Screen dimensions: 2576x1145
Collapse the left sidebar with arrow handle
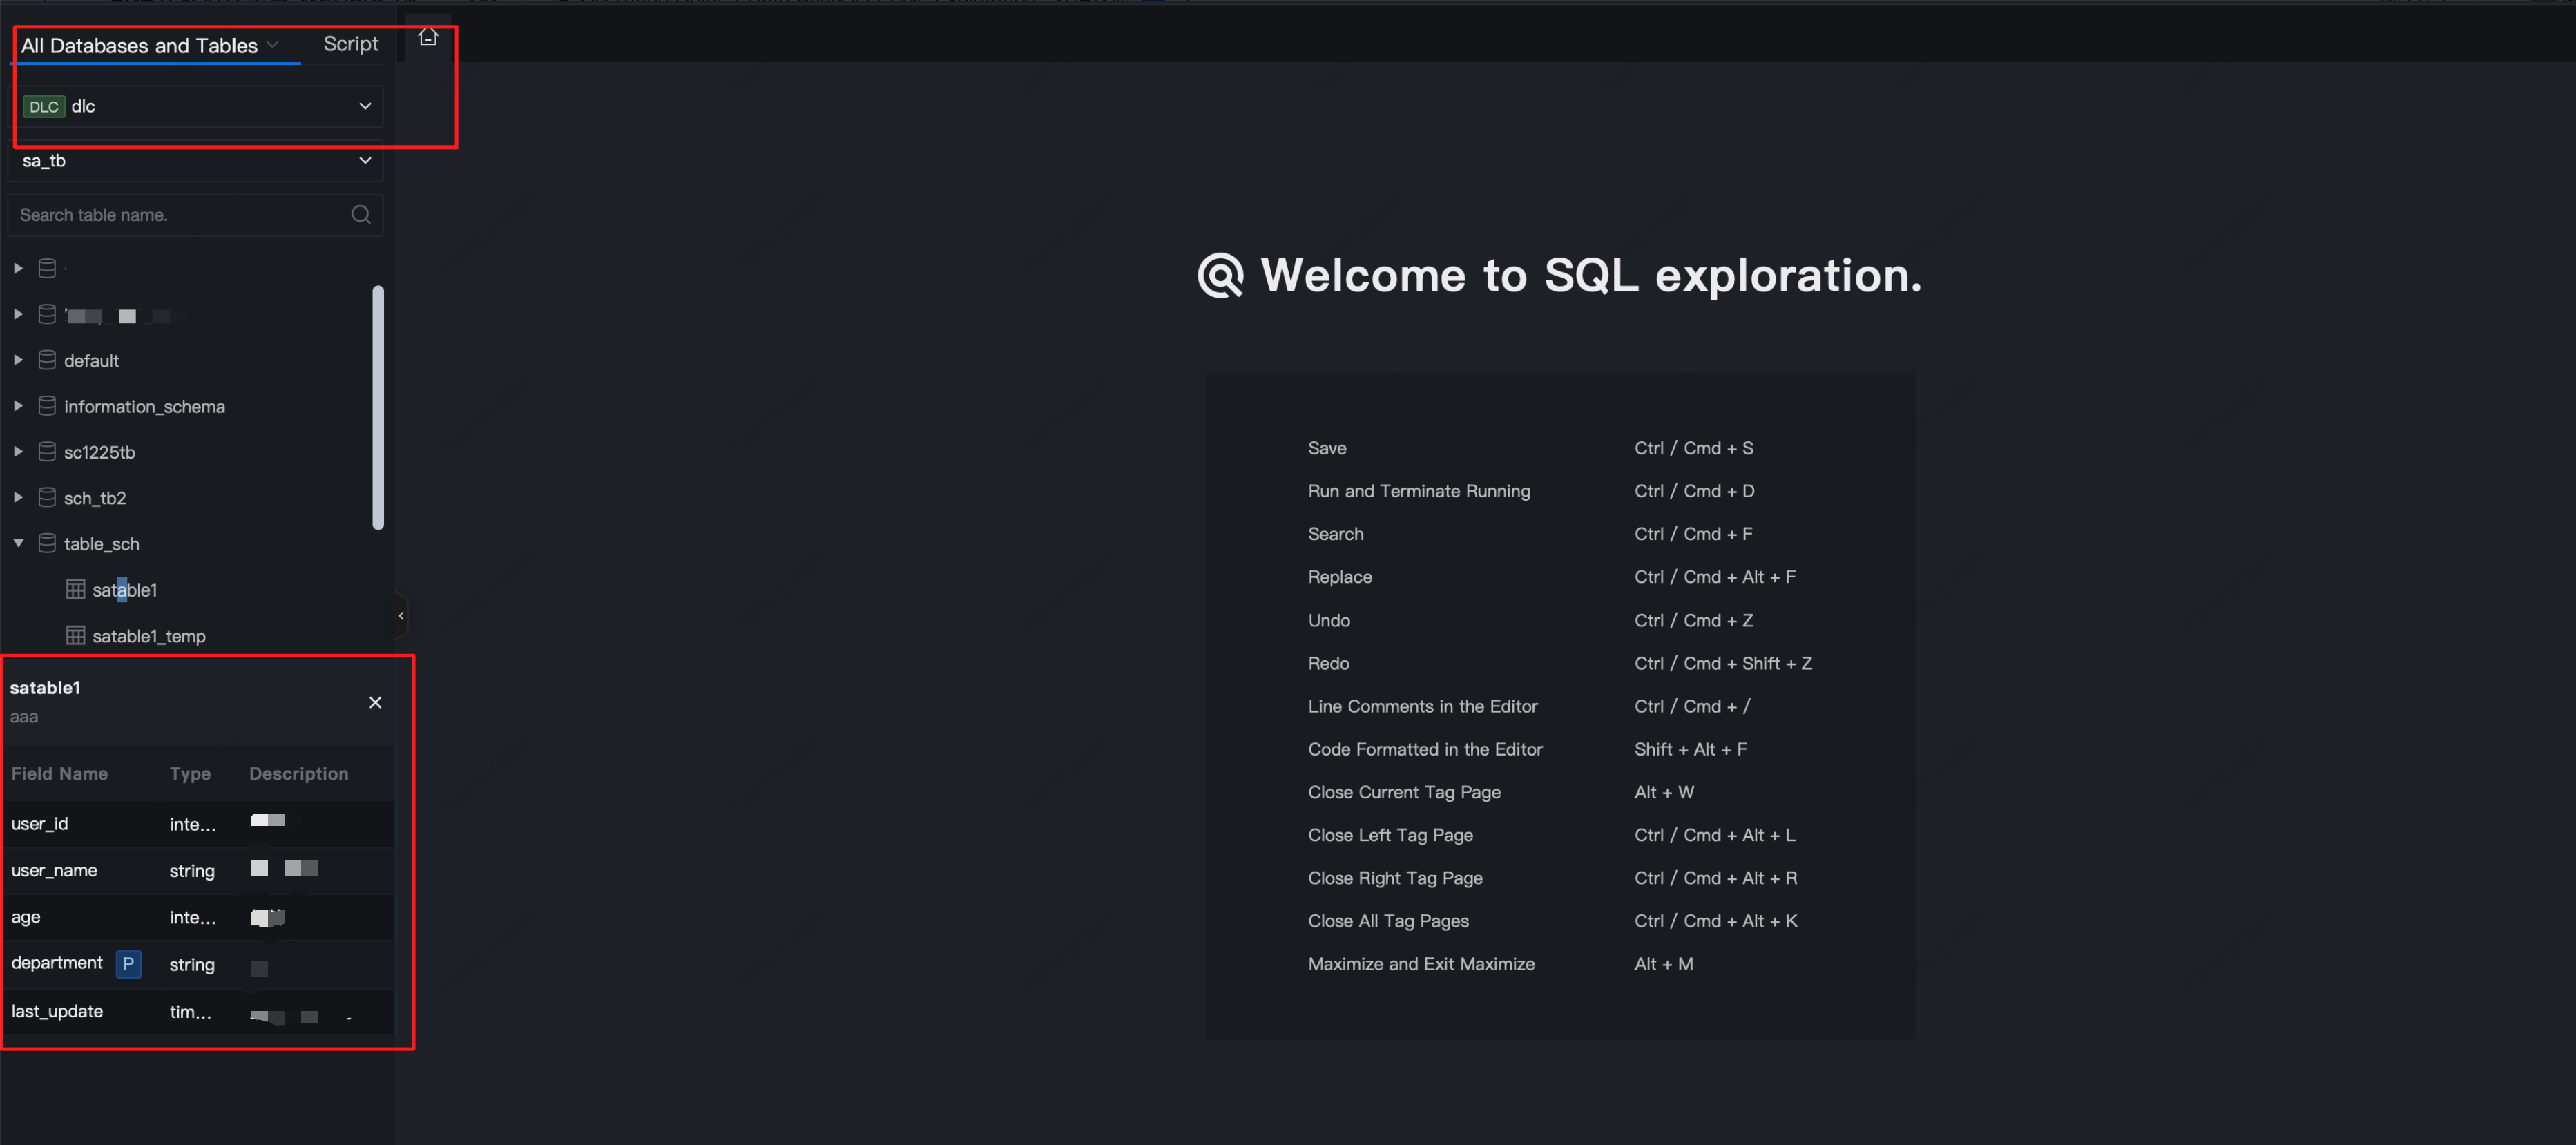coord(401,615)
